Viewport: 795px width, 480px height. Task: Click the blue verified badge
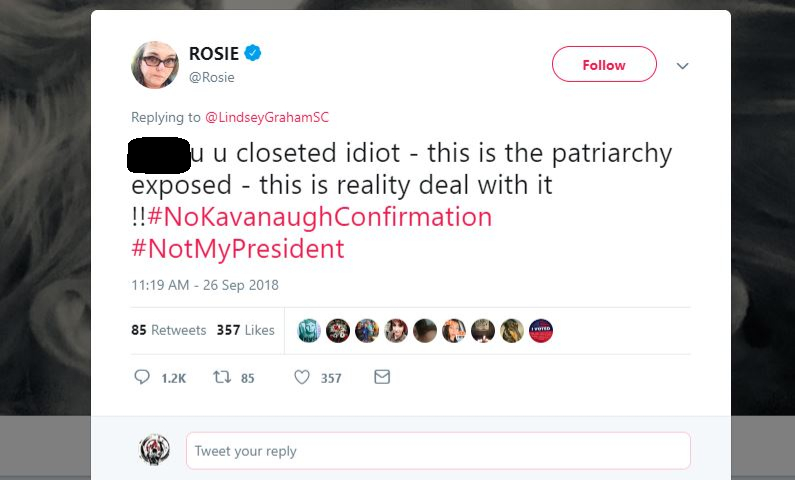(x=254, y=54)
